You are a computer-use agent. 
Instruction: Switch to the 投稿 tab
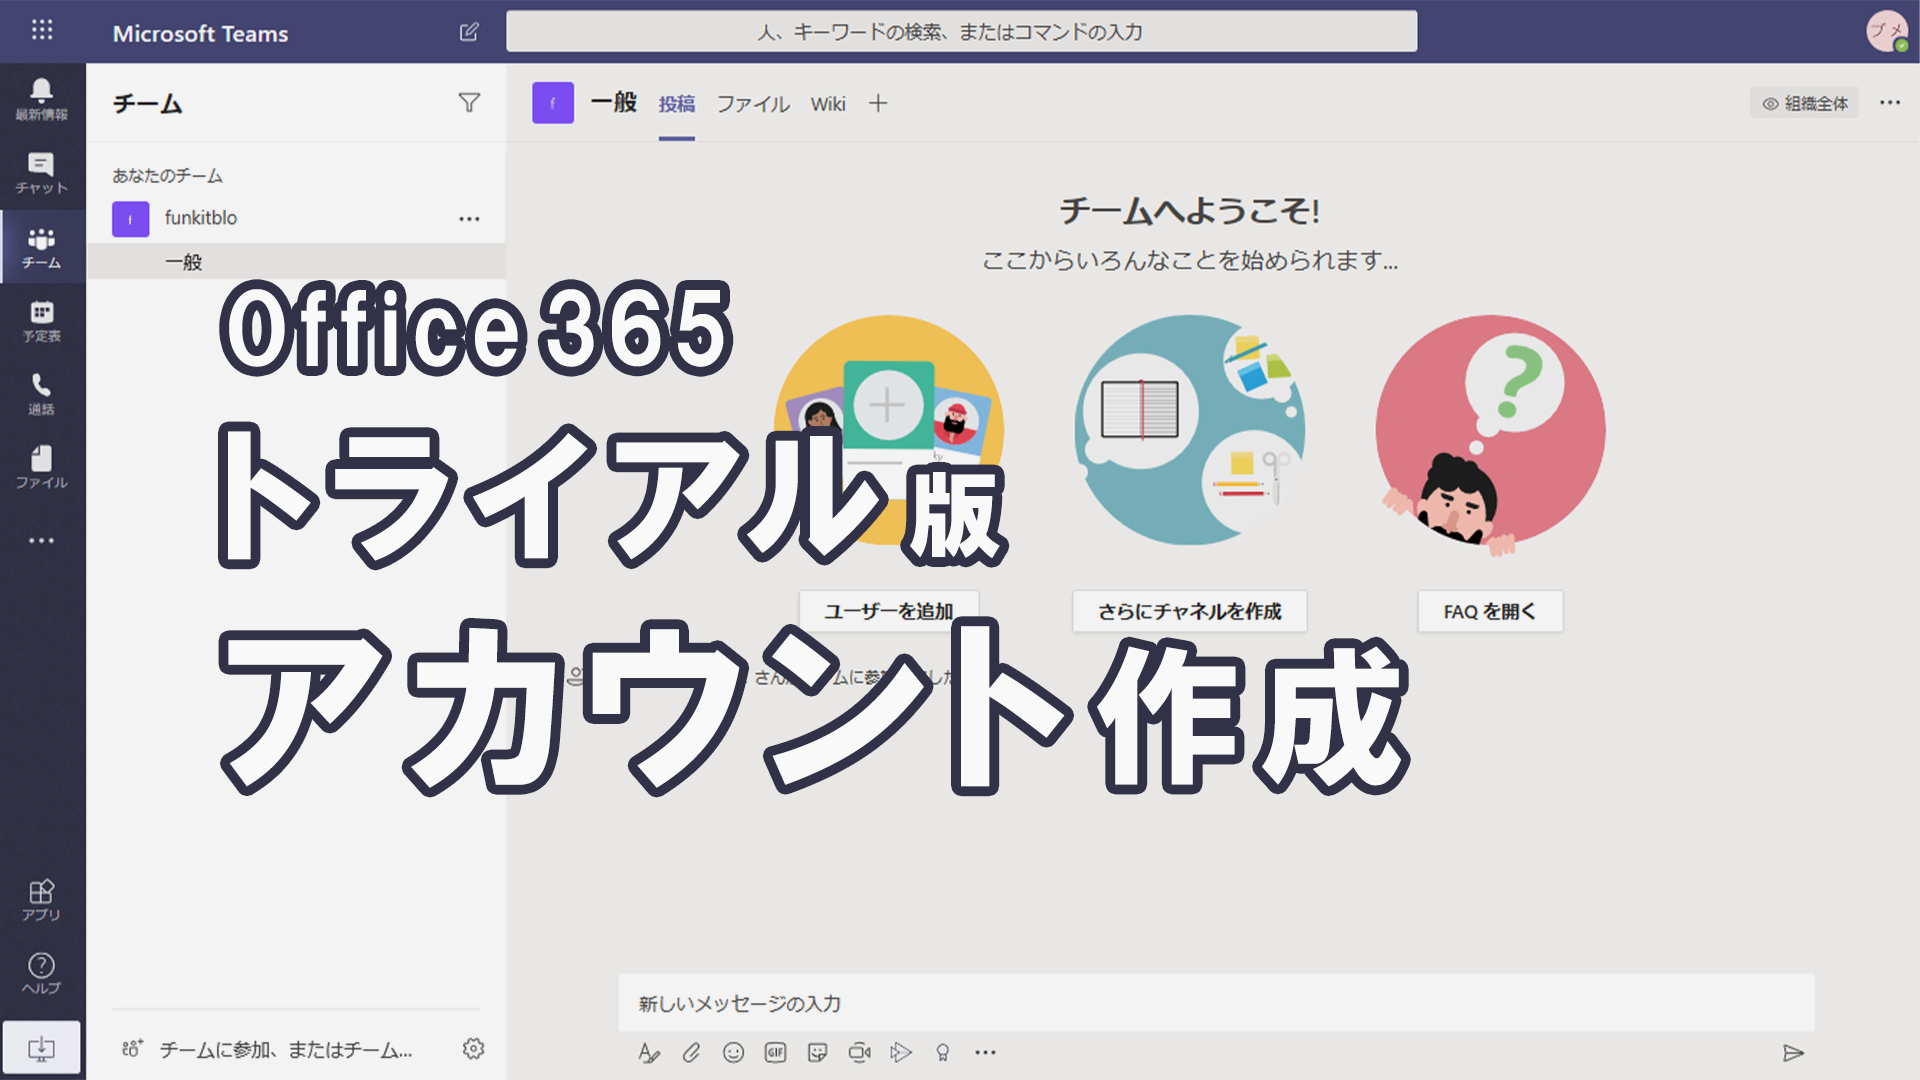tap(677, 104)
